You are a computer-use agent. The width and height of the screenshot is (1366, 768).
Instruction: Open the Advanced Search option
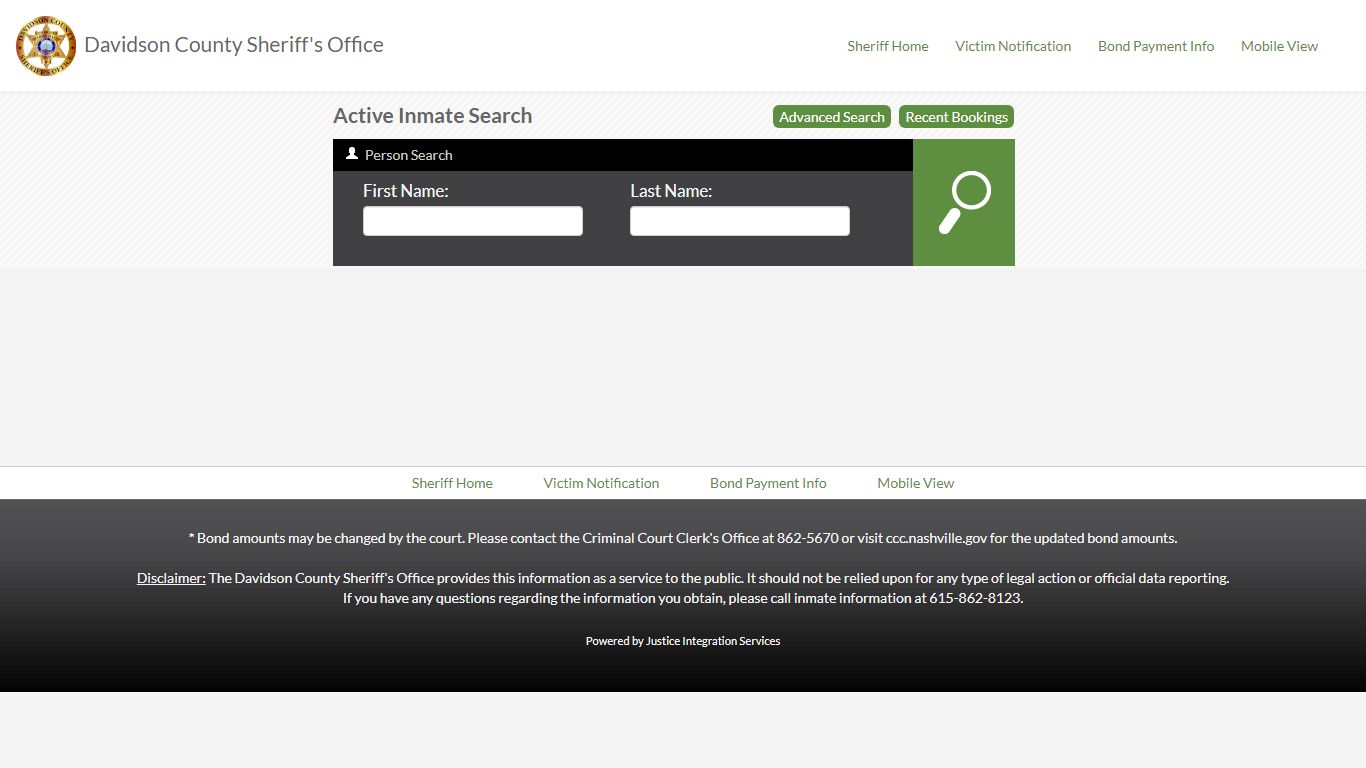coord(831,117)
